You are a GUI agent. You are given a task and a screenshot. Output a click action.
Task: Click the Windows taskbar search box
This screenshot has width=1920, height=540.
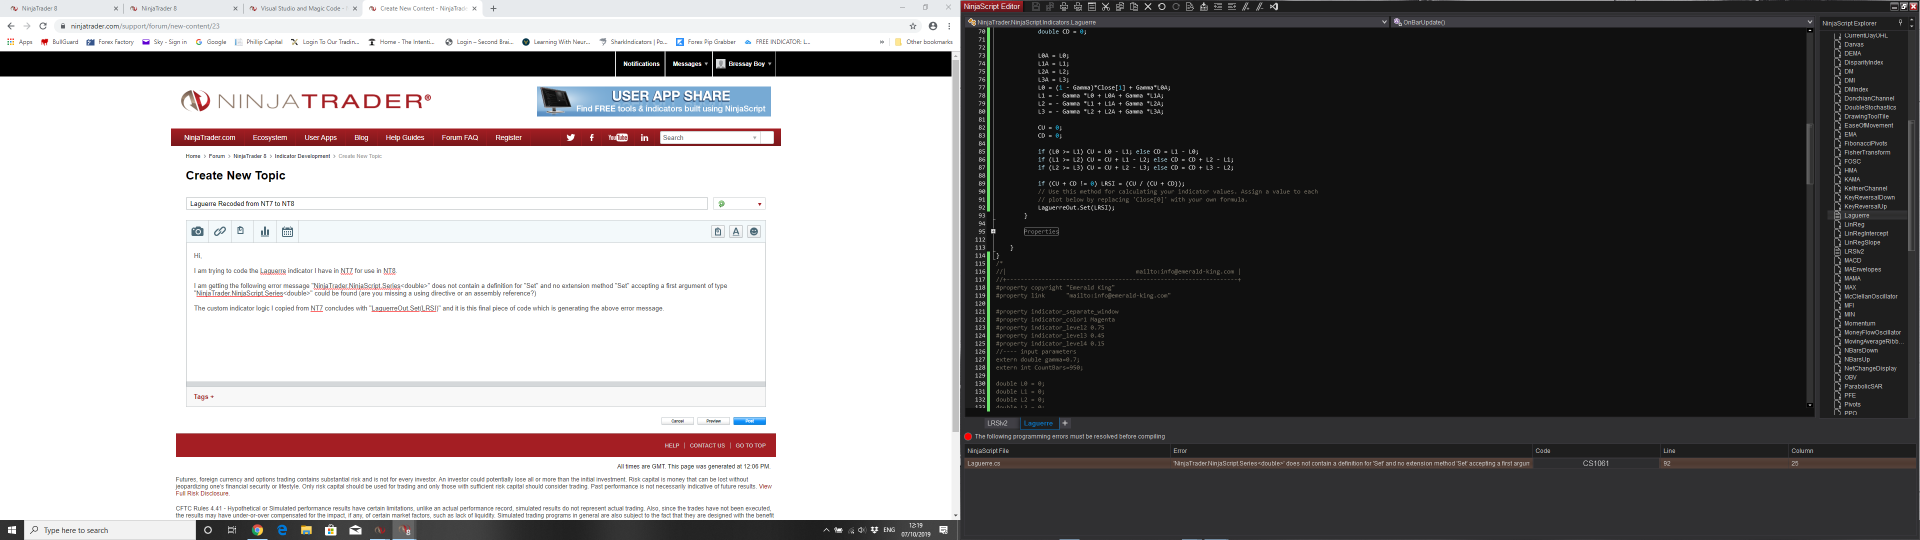[x=108, y=530]
